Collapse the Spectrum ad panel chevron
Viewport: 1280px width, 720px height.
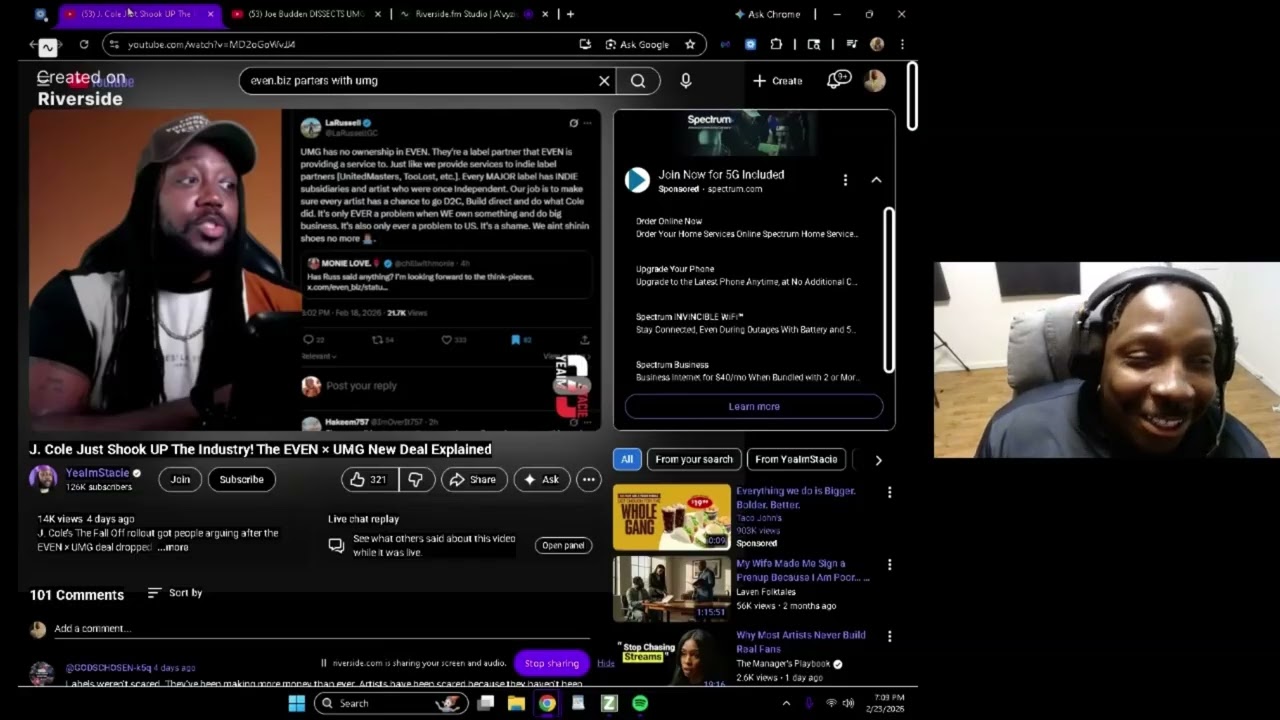876,180
